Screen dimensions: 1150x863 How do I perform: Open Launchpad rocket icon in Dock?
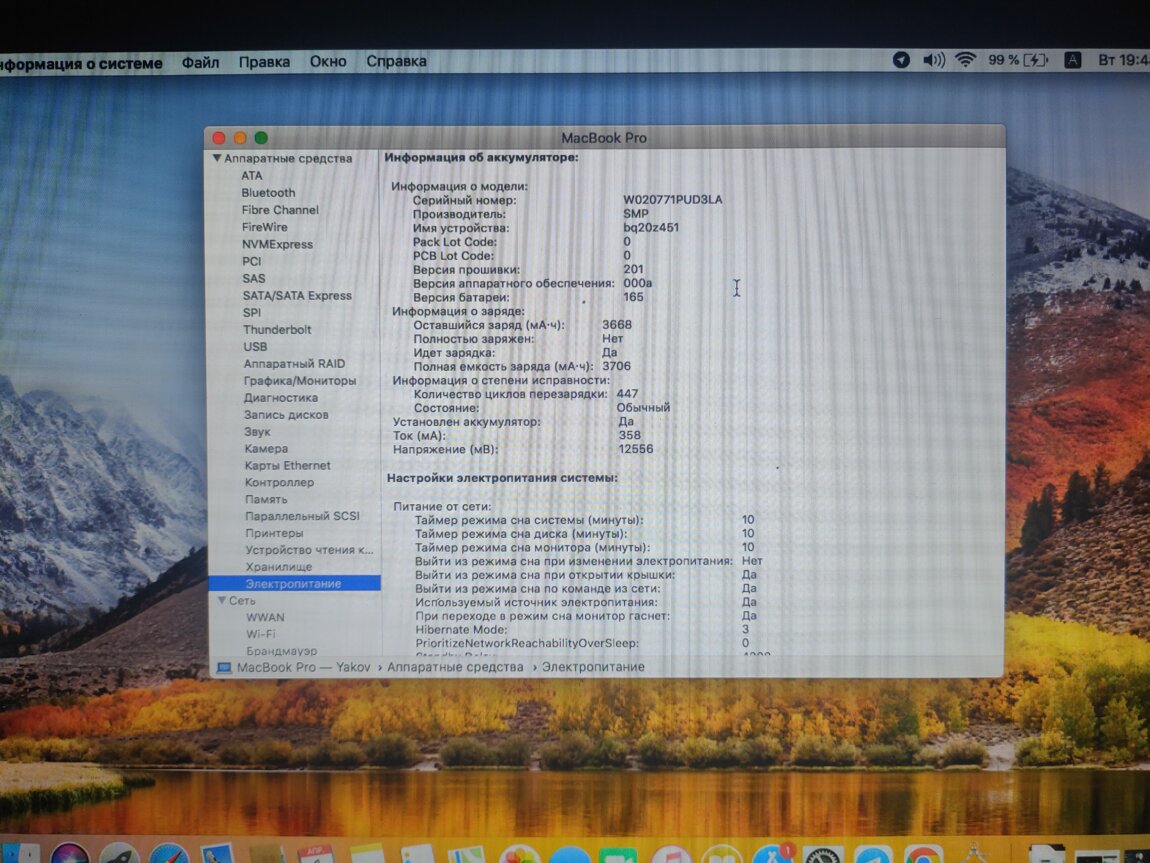(x=120, y=853)
